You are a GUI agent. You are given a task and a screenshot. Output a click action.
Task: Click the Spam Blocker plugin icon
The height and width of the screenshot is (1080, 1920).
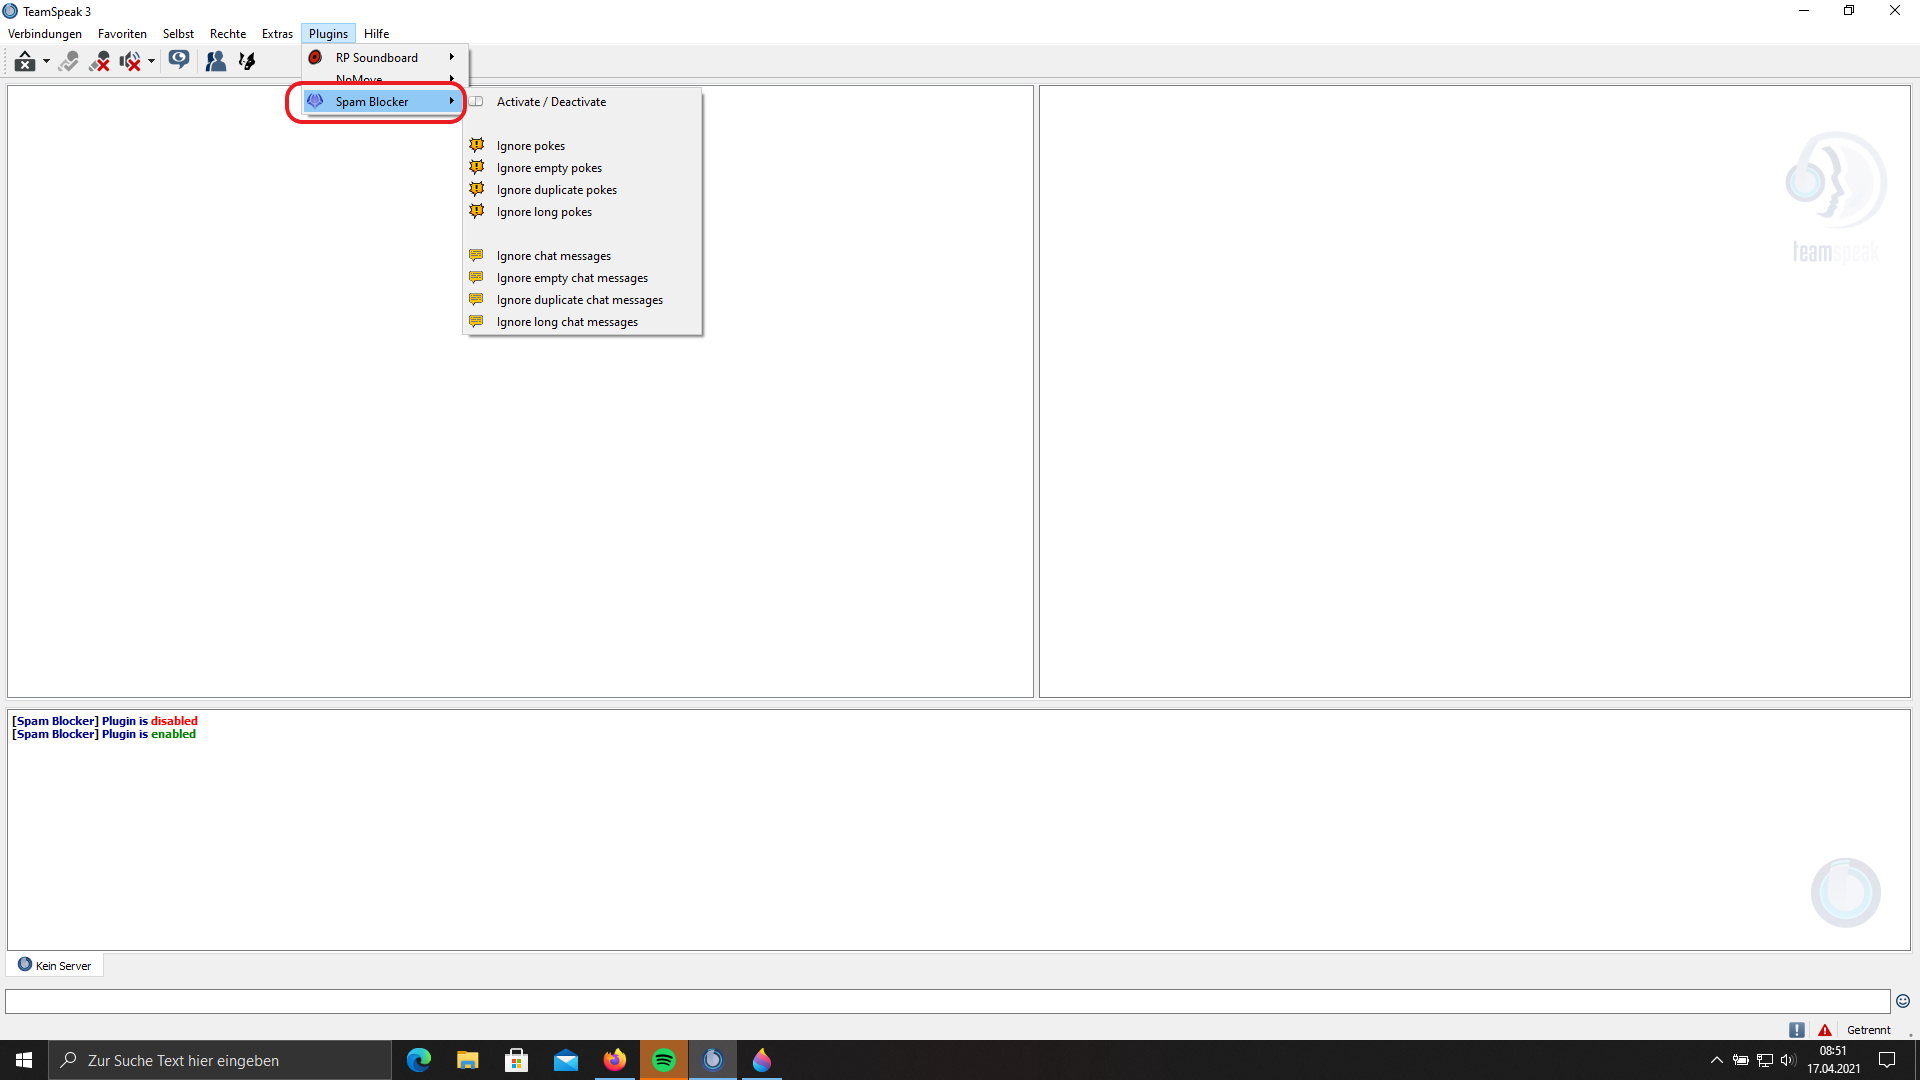click(x=315, y=101)
